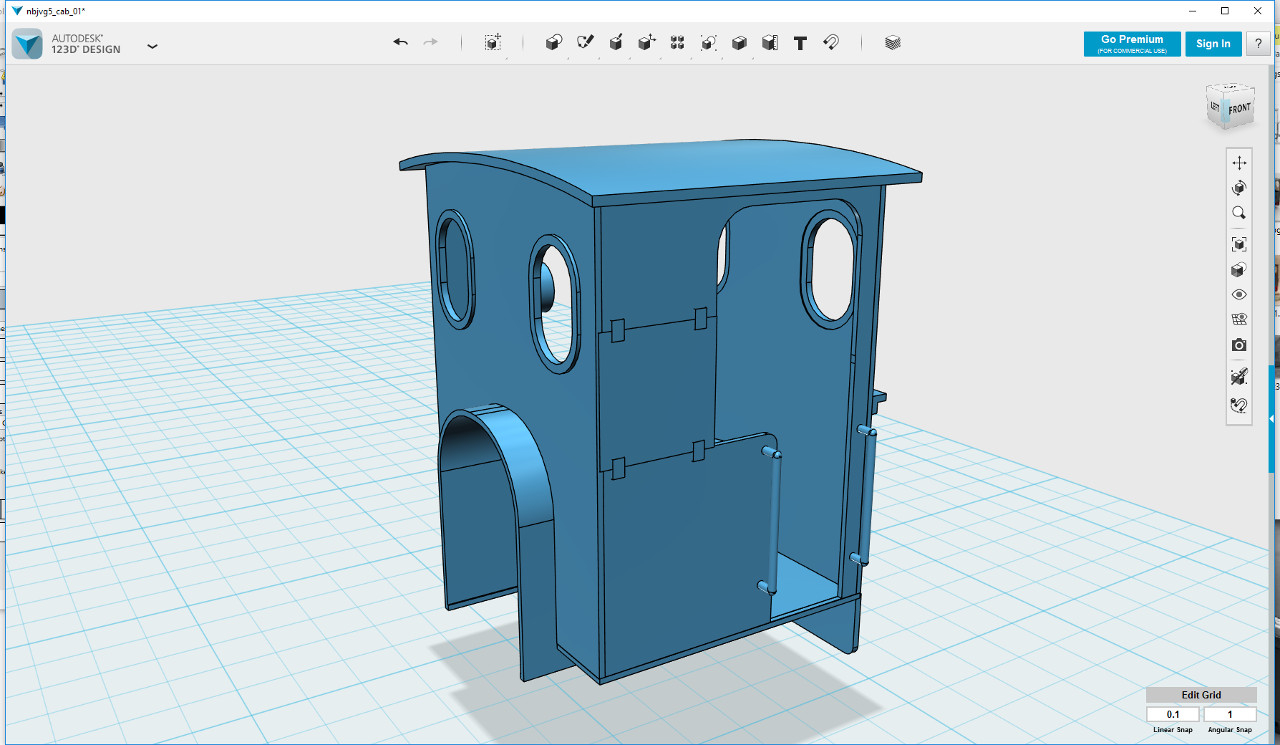Select the Orbit navigation tool
This screenshot has height=745, width=1280.
click(1239, 188)
